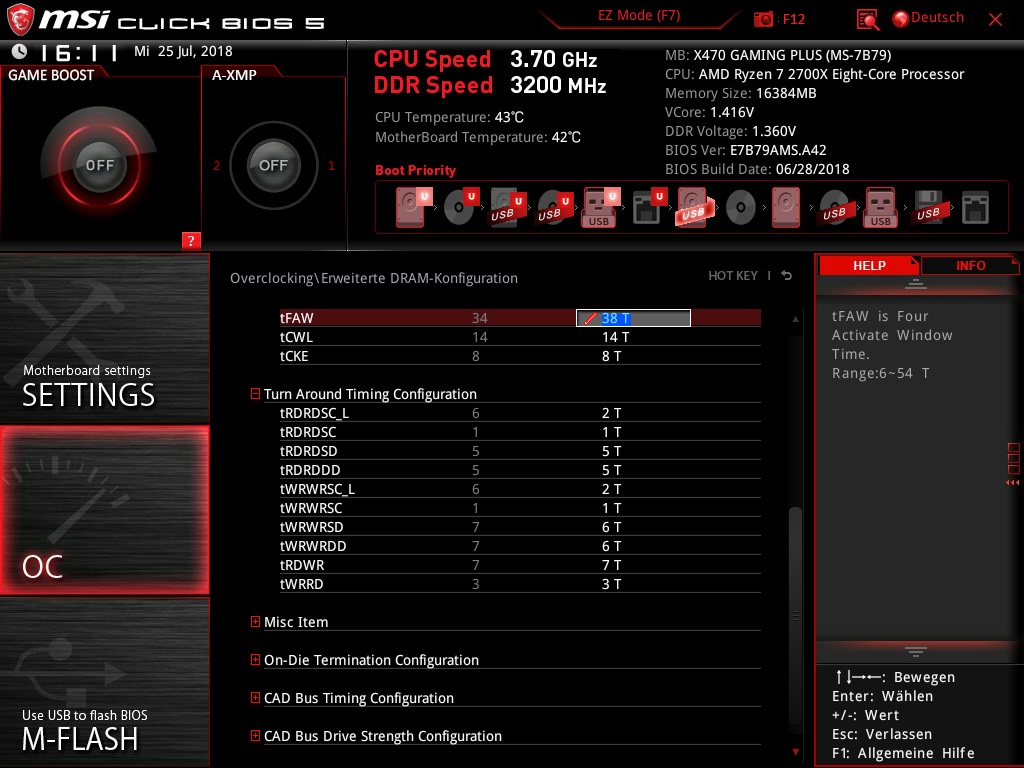Select the tRDRDSD row
This screenshot has width=1024, height=768.
[x=520, y=451]
